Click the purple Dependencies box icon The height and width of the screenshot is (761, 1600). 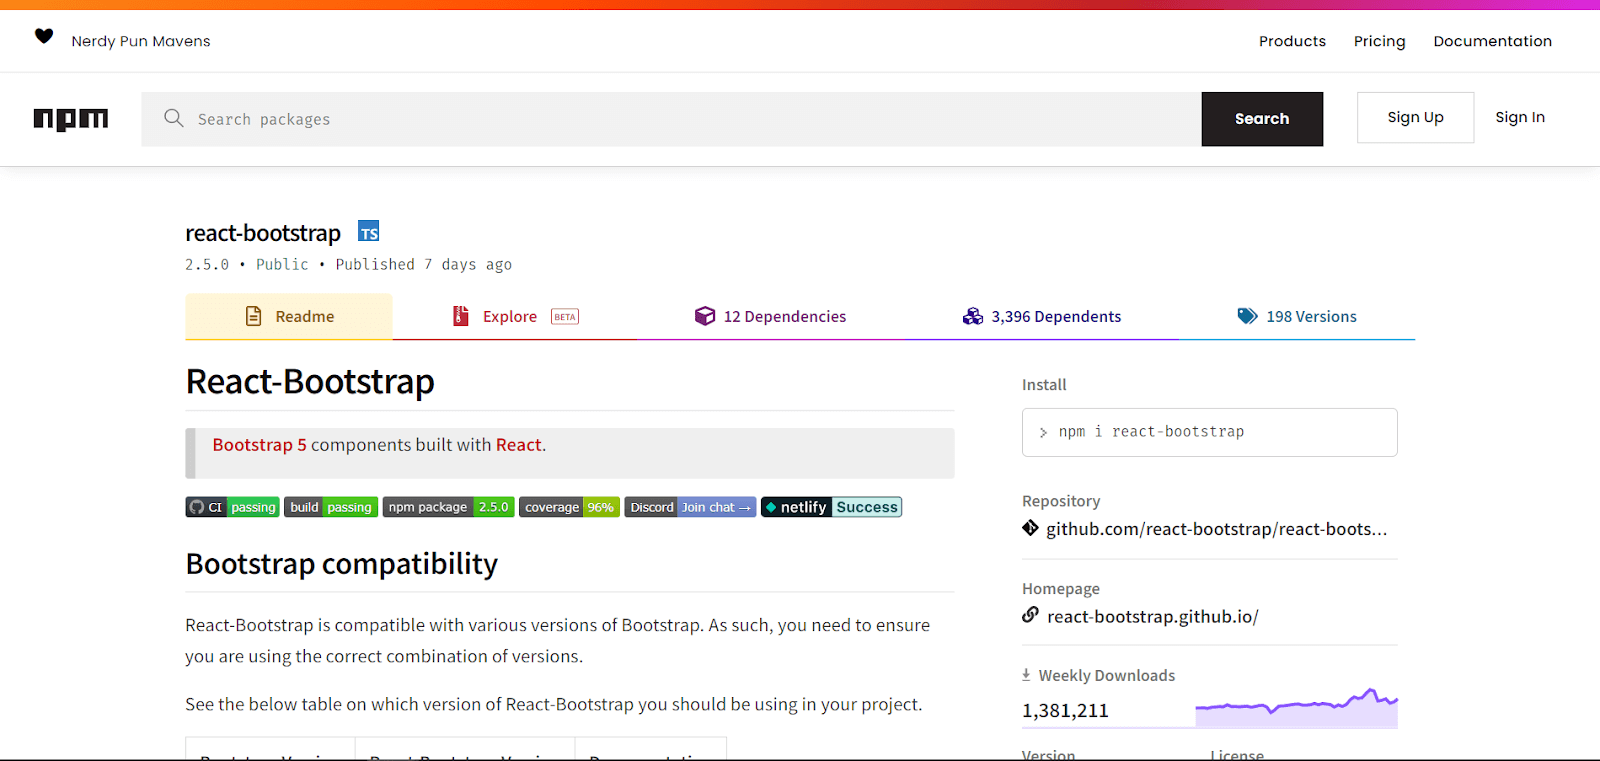pyautogui.click(x=705, y=316)
